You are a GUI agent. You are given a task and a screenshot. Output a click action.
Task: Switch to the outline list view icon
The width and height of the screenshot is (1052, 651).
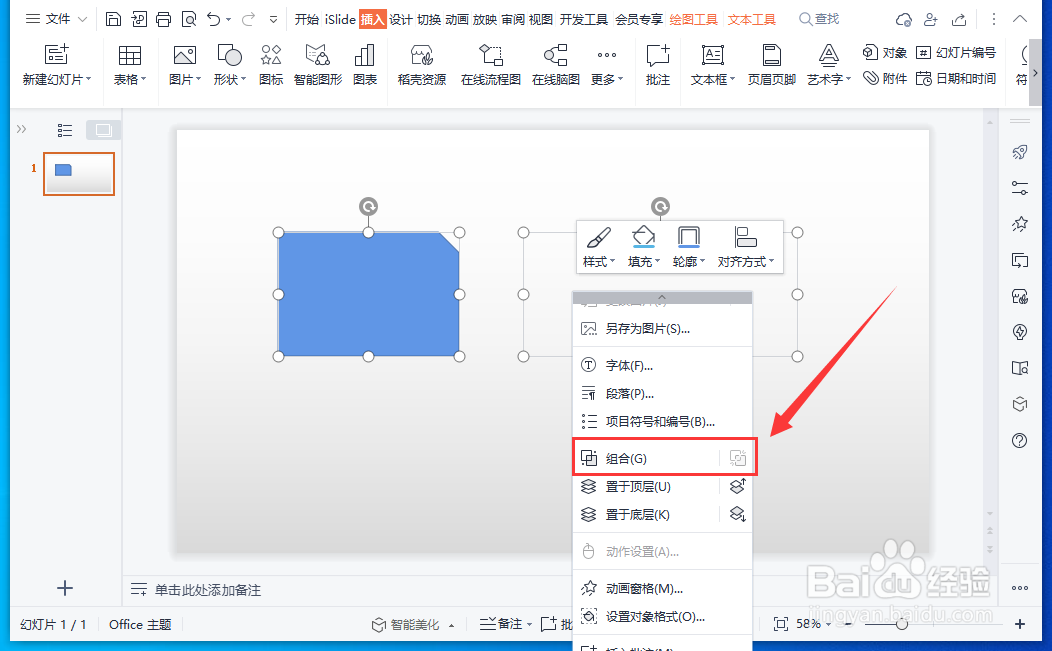click(x=64, y=130)
